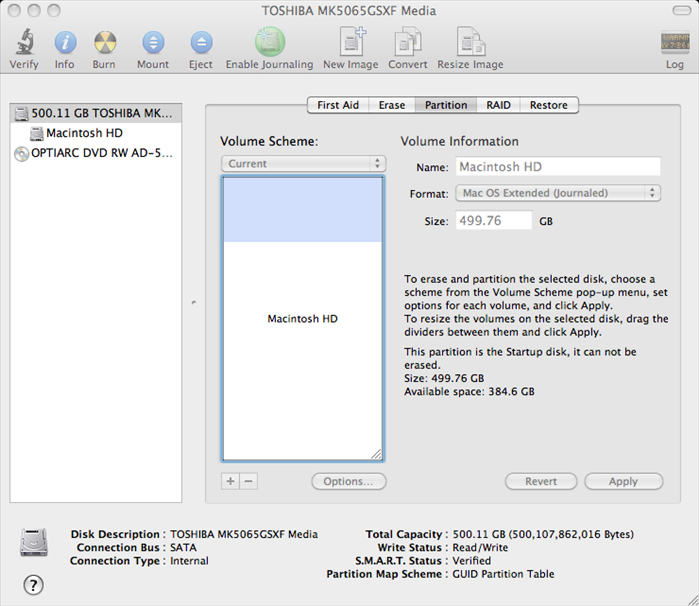Click the Convert image icon

click(x=408, y=41)
